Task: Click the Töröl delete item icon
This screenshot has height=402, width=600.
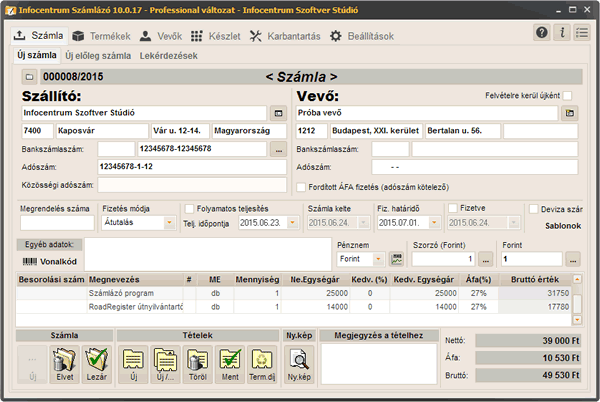Action: (x=198, y=363)
